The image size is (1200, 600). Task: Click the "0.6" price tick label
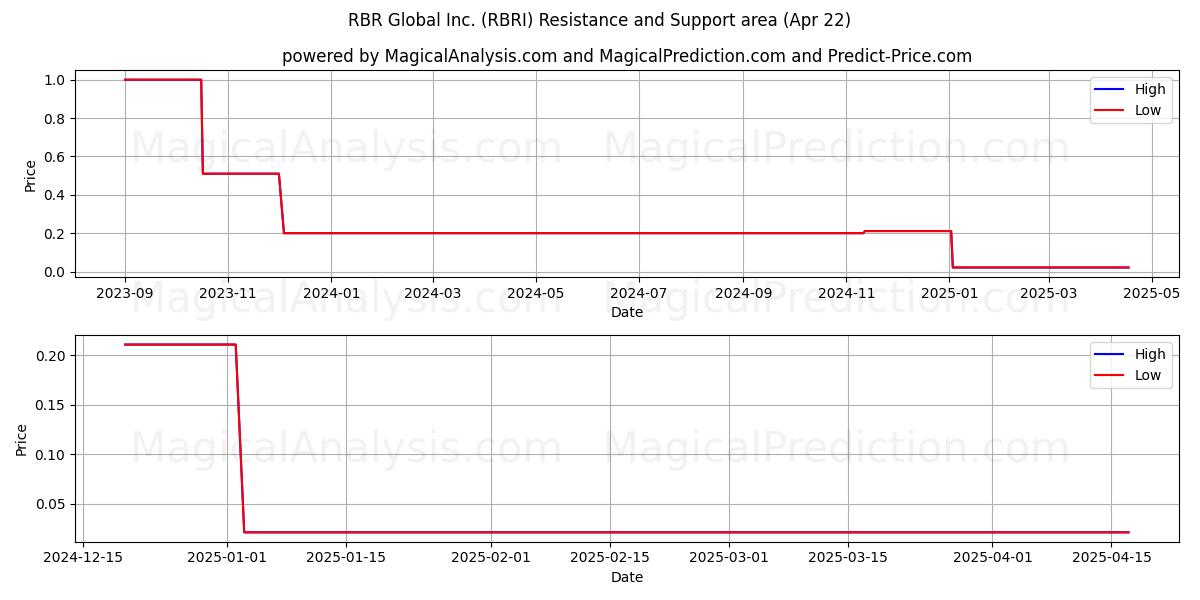[55, 157]
